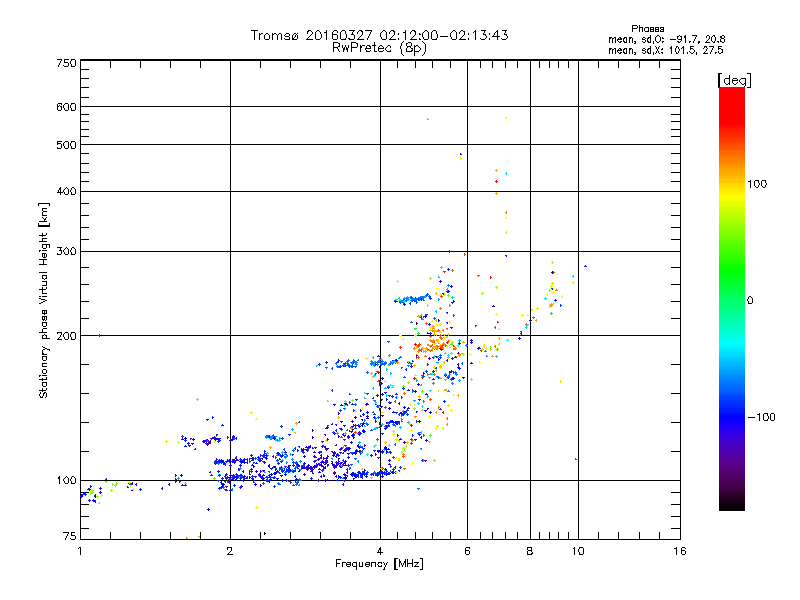Screen dimensions: 800x600
Task: Click the "100" label on the deg color scale
Action: pyautogui.click(x=757, y=184)
